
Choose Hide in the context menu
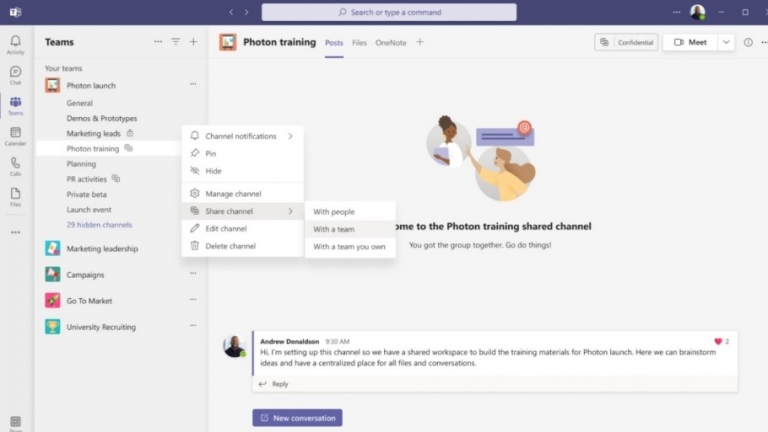point(242,171)
